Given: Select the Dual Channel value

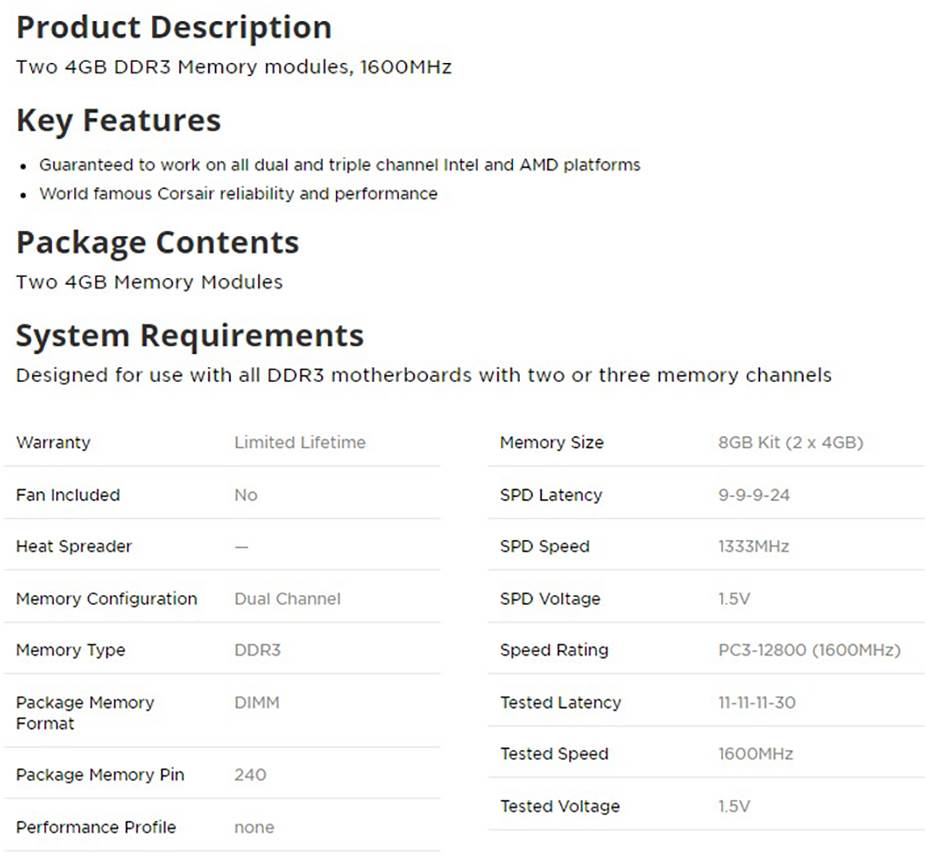Looking at the screenshot, I should [x=287, y=599].
